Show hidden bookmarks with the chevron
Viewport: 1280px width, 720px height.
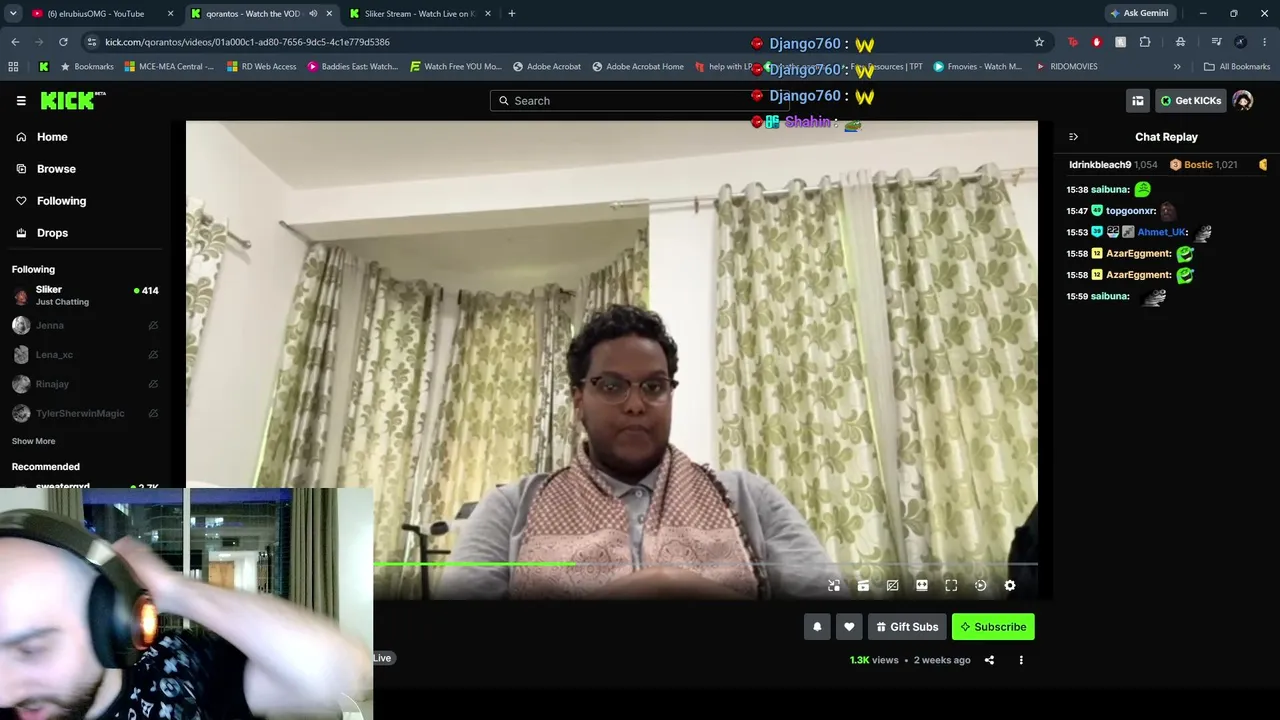click(1177, 67)
